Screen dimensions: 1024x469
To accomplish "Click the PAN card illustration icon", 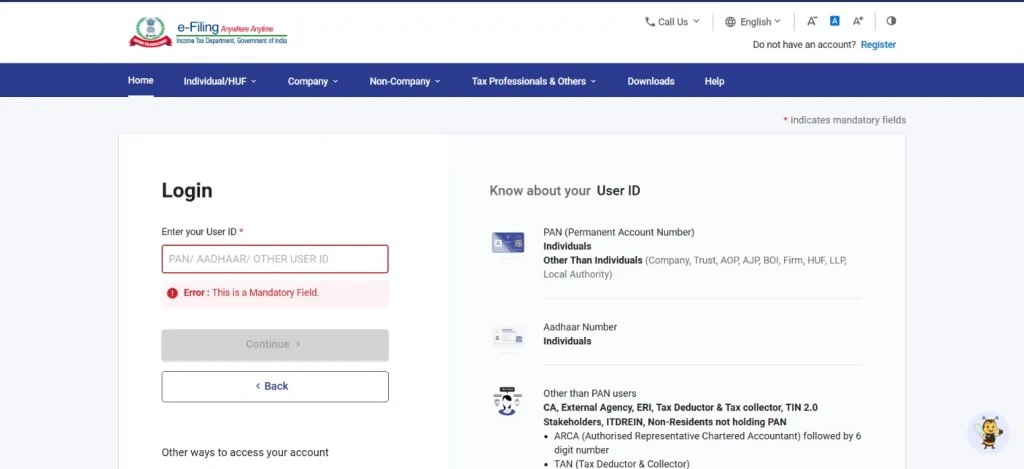I will tap(508, 242).
